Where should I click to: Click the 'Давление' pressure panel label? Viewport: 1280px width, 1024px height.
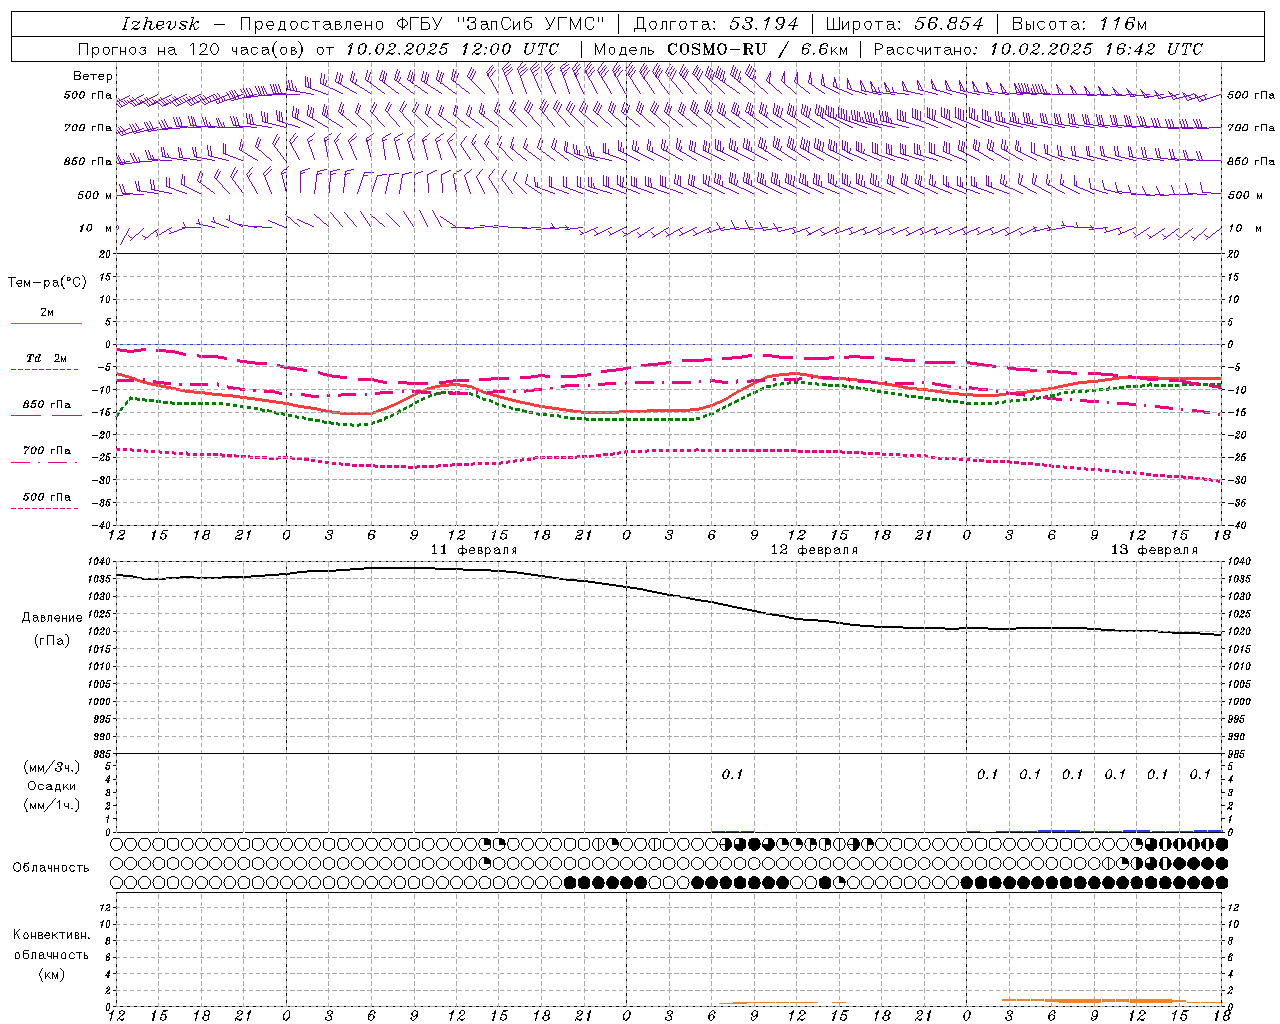(52, 618)
